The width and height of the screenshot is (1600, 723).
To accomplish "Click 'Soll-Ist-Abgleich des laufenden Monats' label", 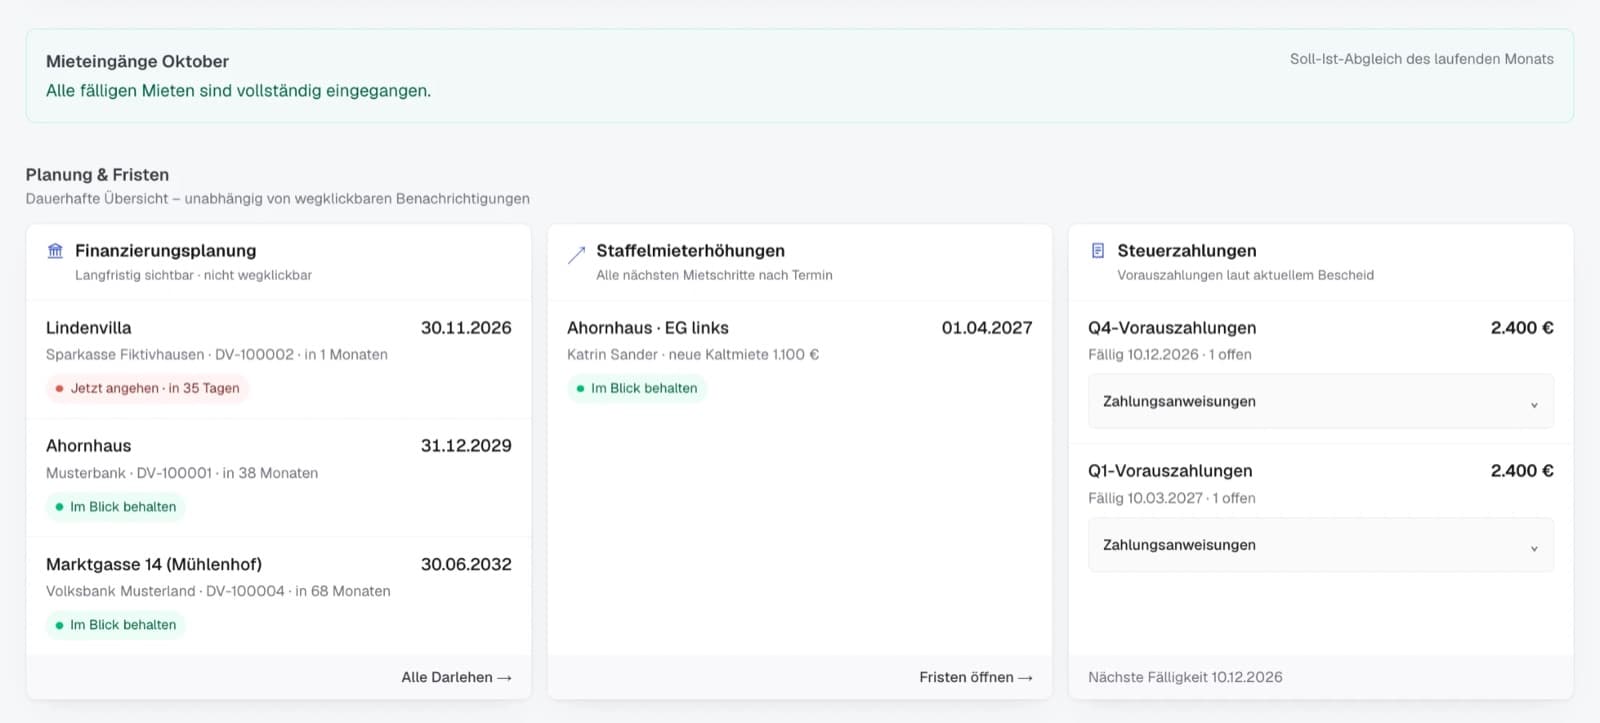I will (1422, 59).
